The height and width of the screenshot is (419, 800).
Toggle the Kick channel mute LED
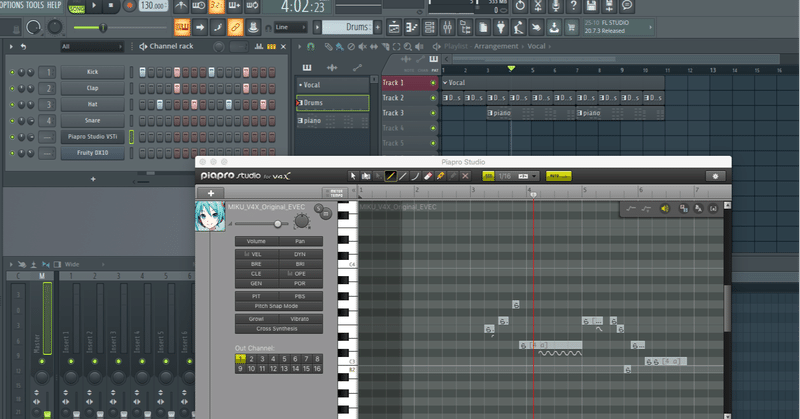tap(12, 72)
